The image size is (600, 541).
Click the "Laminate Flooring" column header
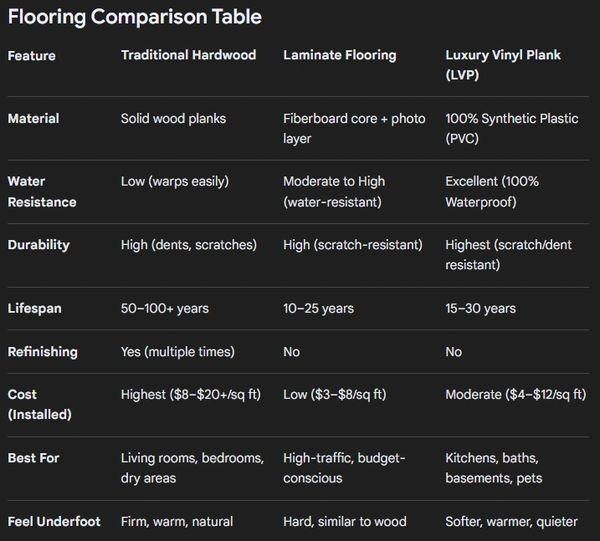pyautogui.click(x=341, y=56)
